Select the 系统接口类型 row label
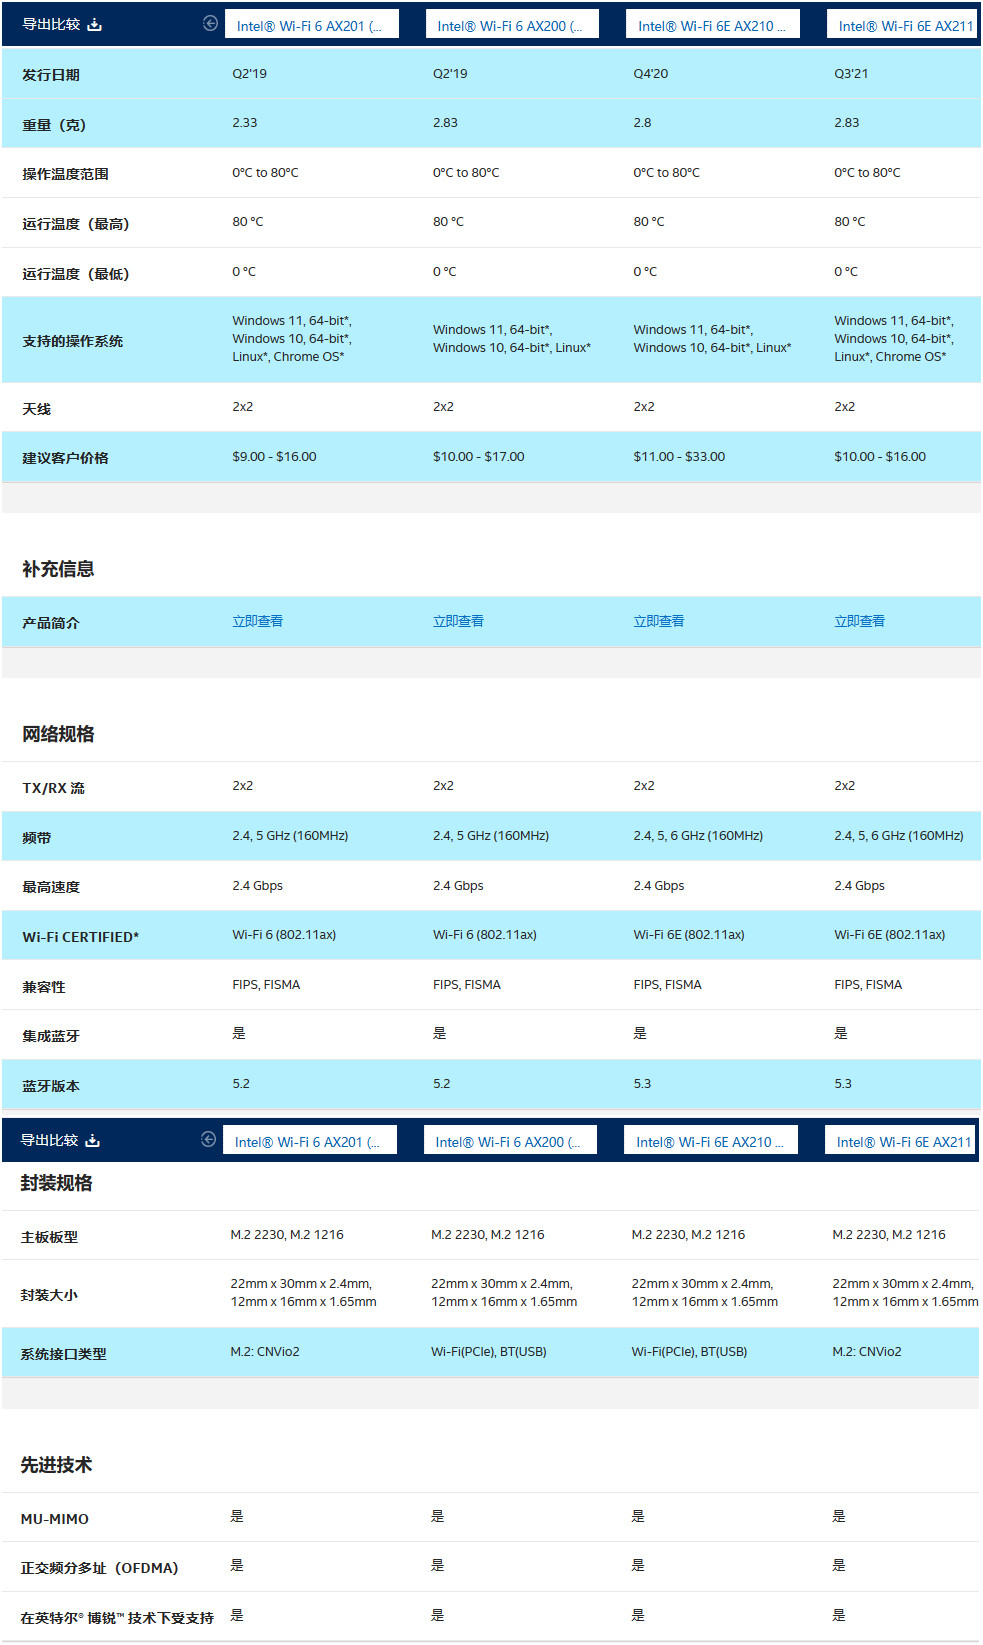Image resolution: width=983 pixels, height=1645 pixels. point(63,1354)
